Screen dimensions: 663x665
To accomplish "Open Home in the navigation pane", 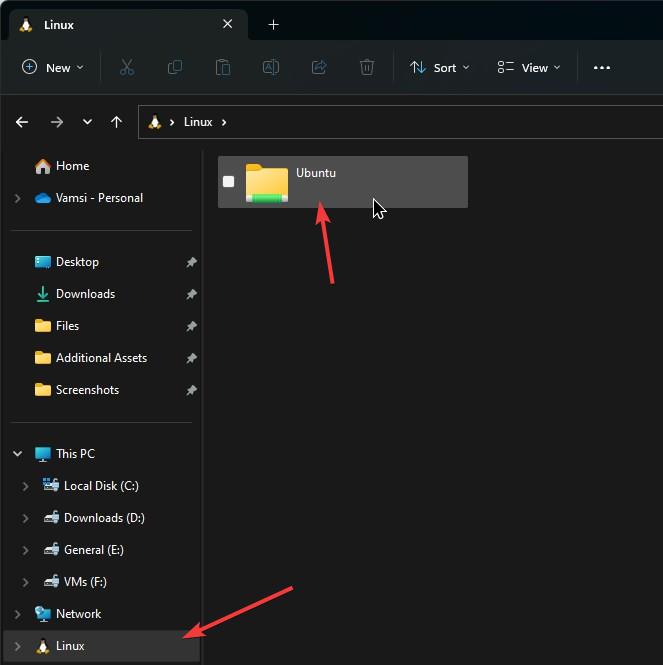I will (73, 166).
